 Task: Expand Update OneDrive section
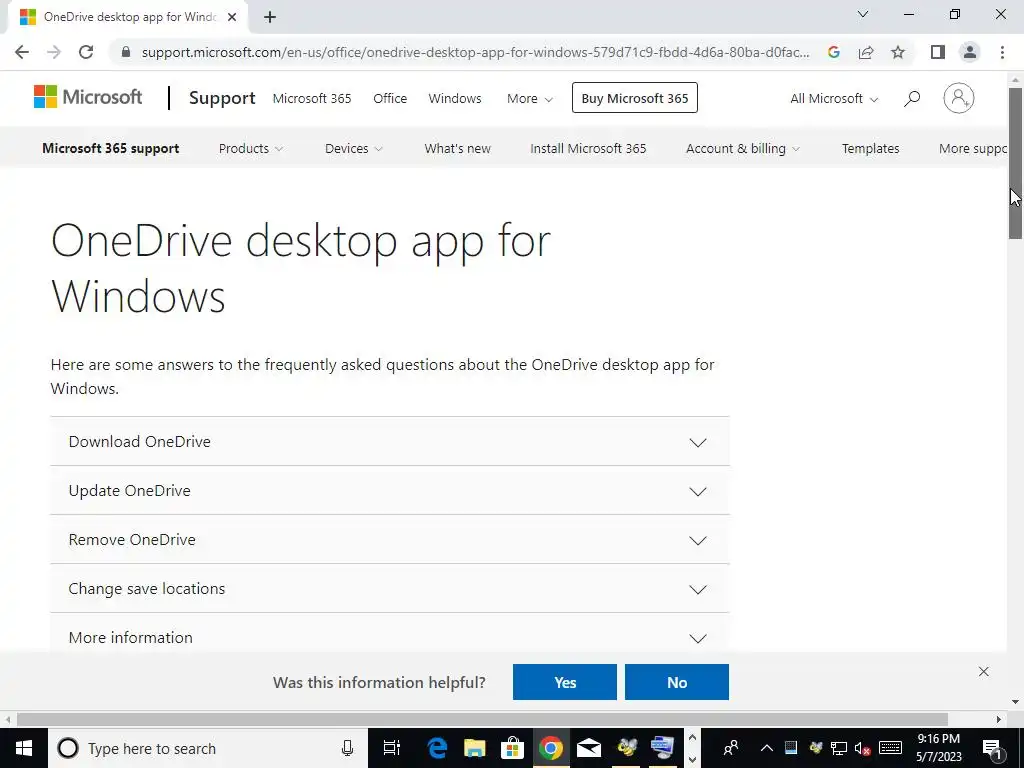coord(390,490)
